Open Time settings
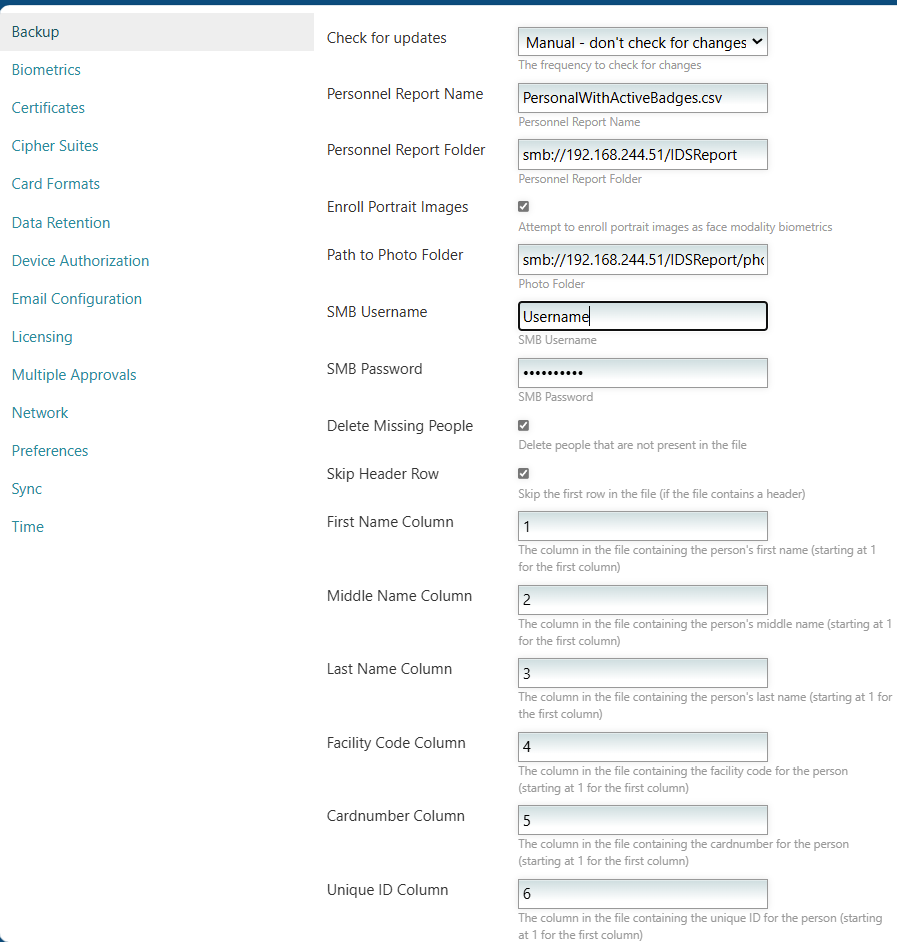Screen dimensions: 897x942 pyautogui.click(x=28, y=527)
